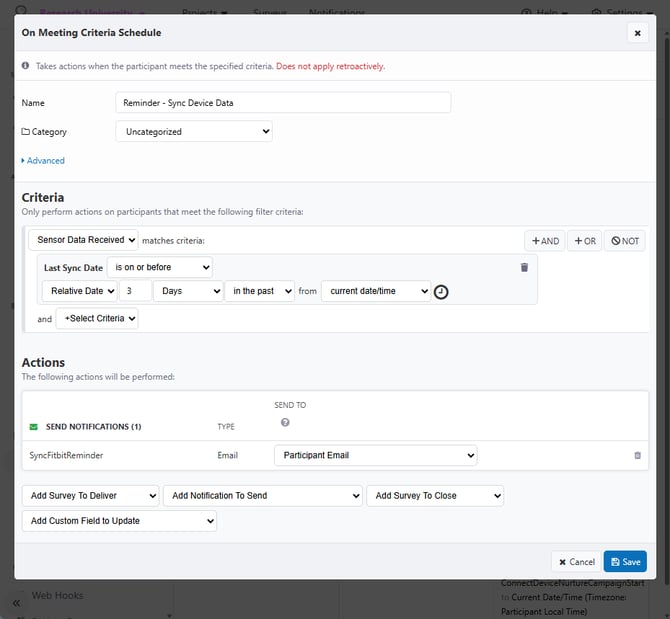
Task: Change the 'is on or before' operator dropdown
Action: [x=160, y=267]
